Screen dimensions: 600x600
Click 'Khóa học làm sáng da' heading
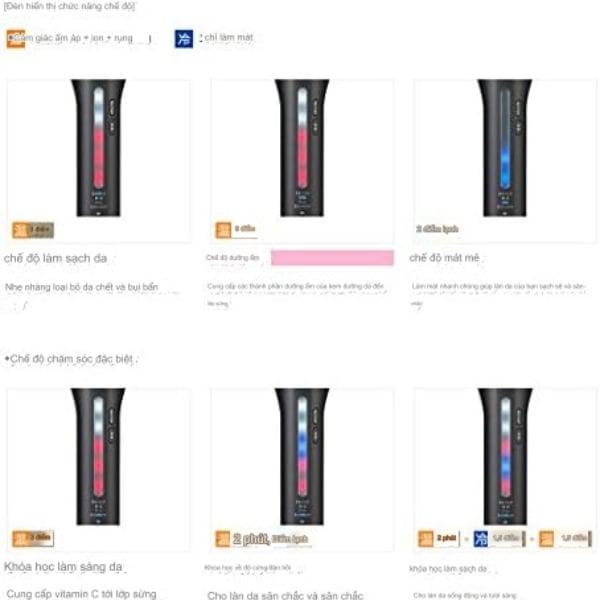coord(63,567)
